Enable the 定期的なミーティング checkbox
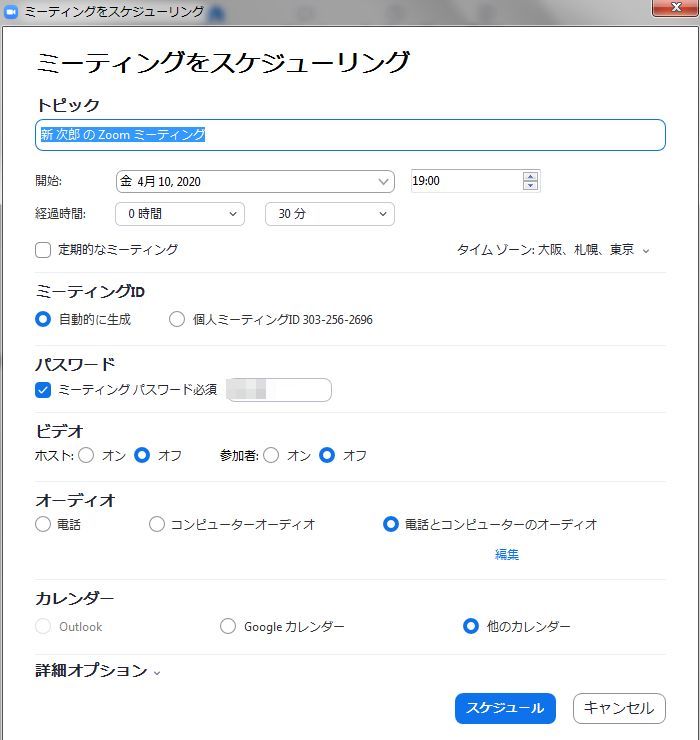700x740 pixels. [43, 250]
